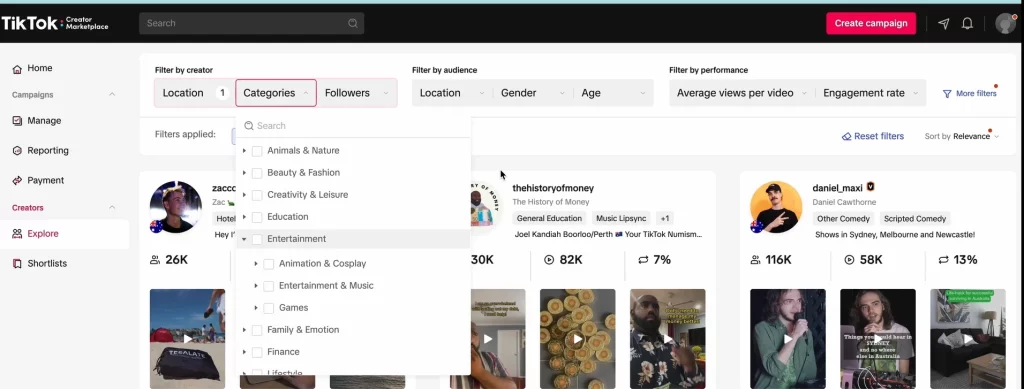Expand the Games subcategory arrow
The image size is (1024, 389).
(x=256, y=308)
